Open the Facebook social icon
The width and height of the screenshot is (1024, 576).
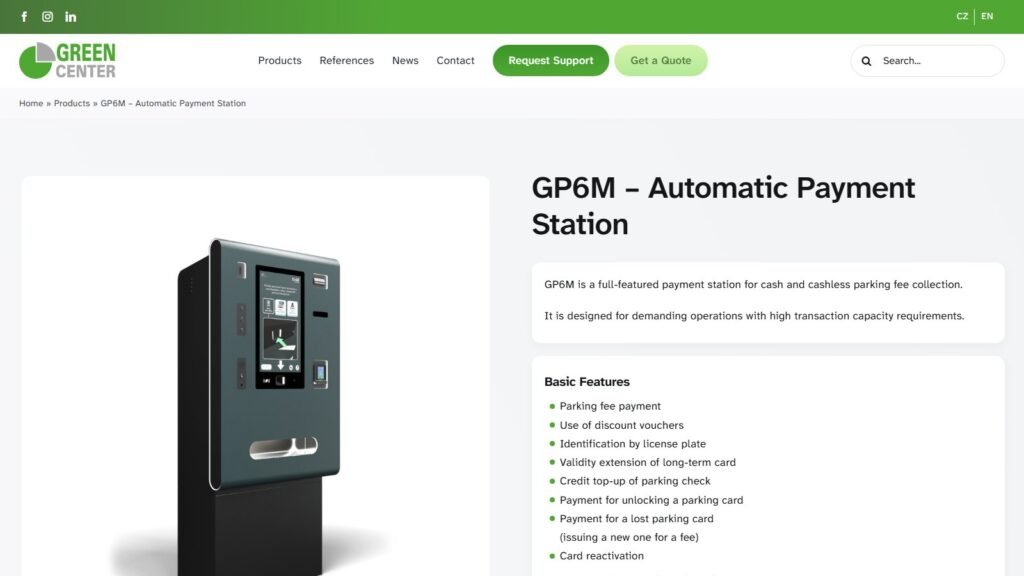[x=24, y=17]
